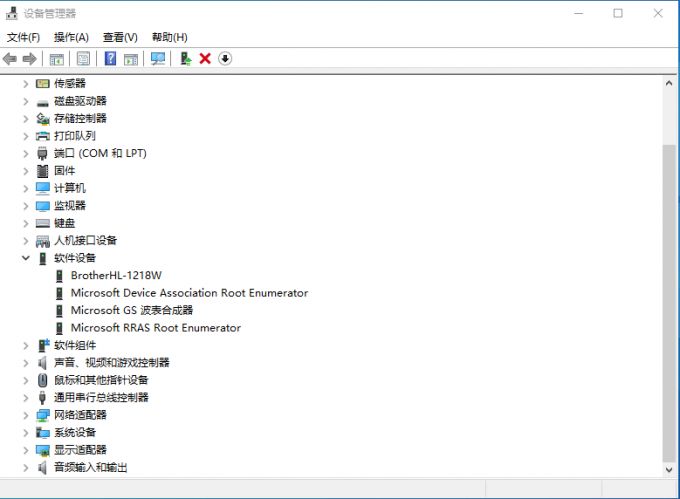
Task: Click the 软件组件 label
Action: click(75, 345)
